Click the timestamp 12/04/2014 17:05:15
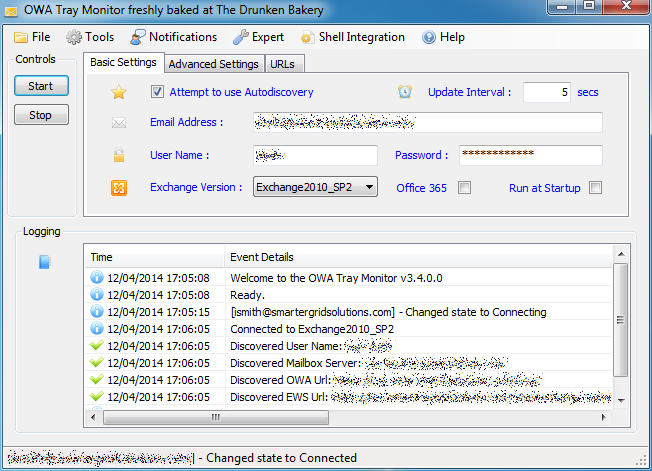The width and height of the screenshot is (652, 471). click(158, 312)
